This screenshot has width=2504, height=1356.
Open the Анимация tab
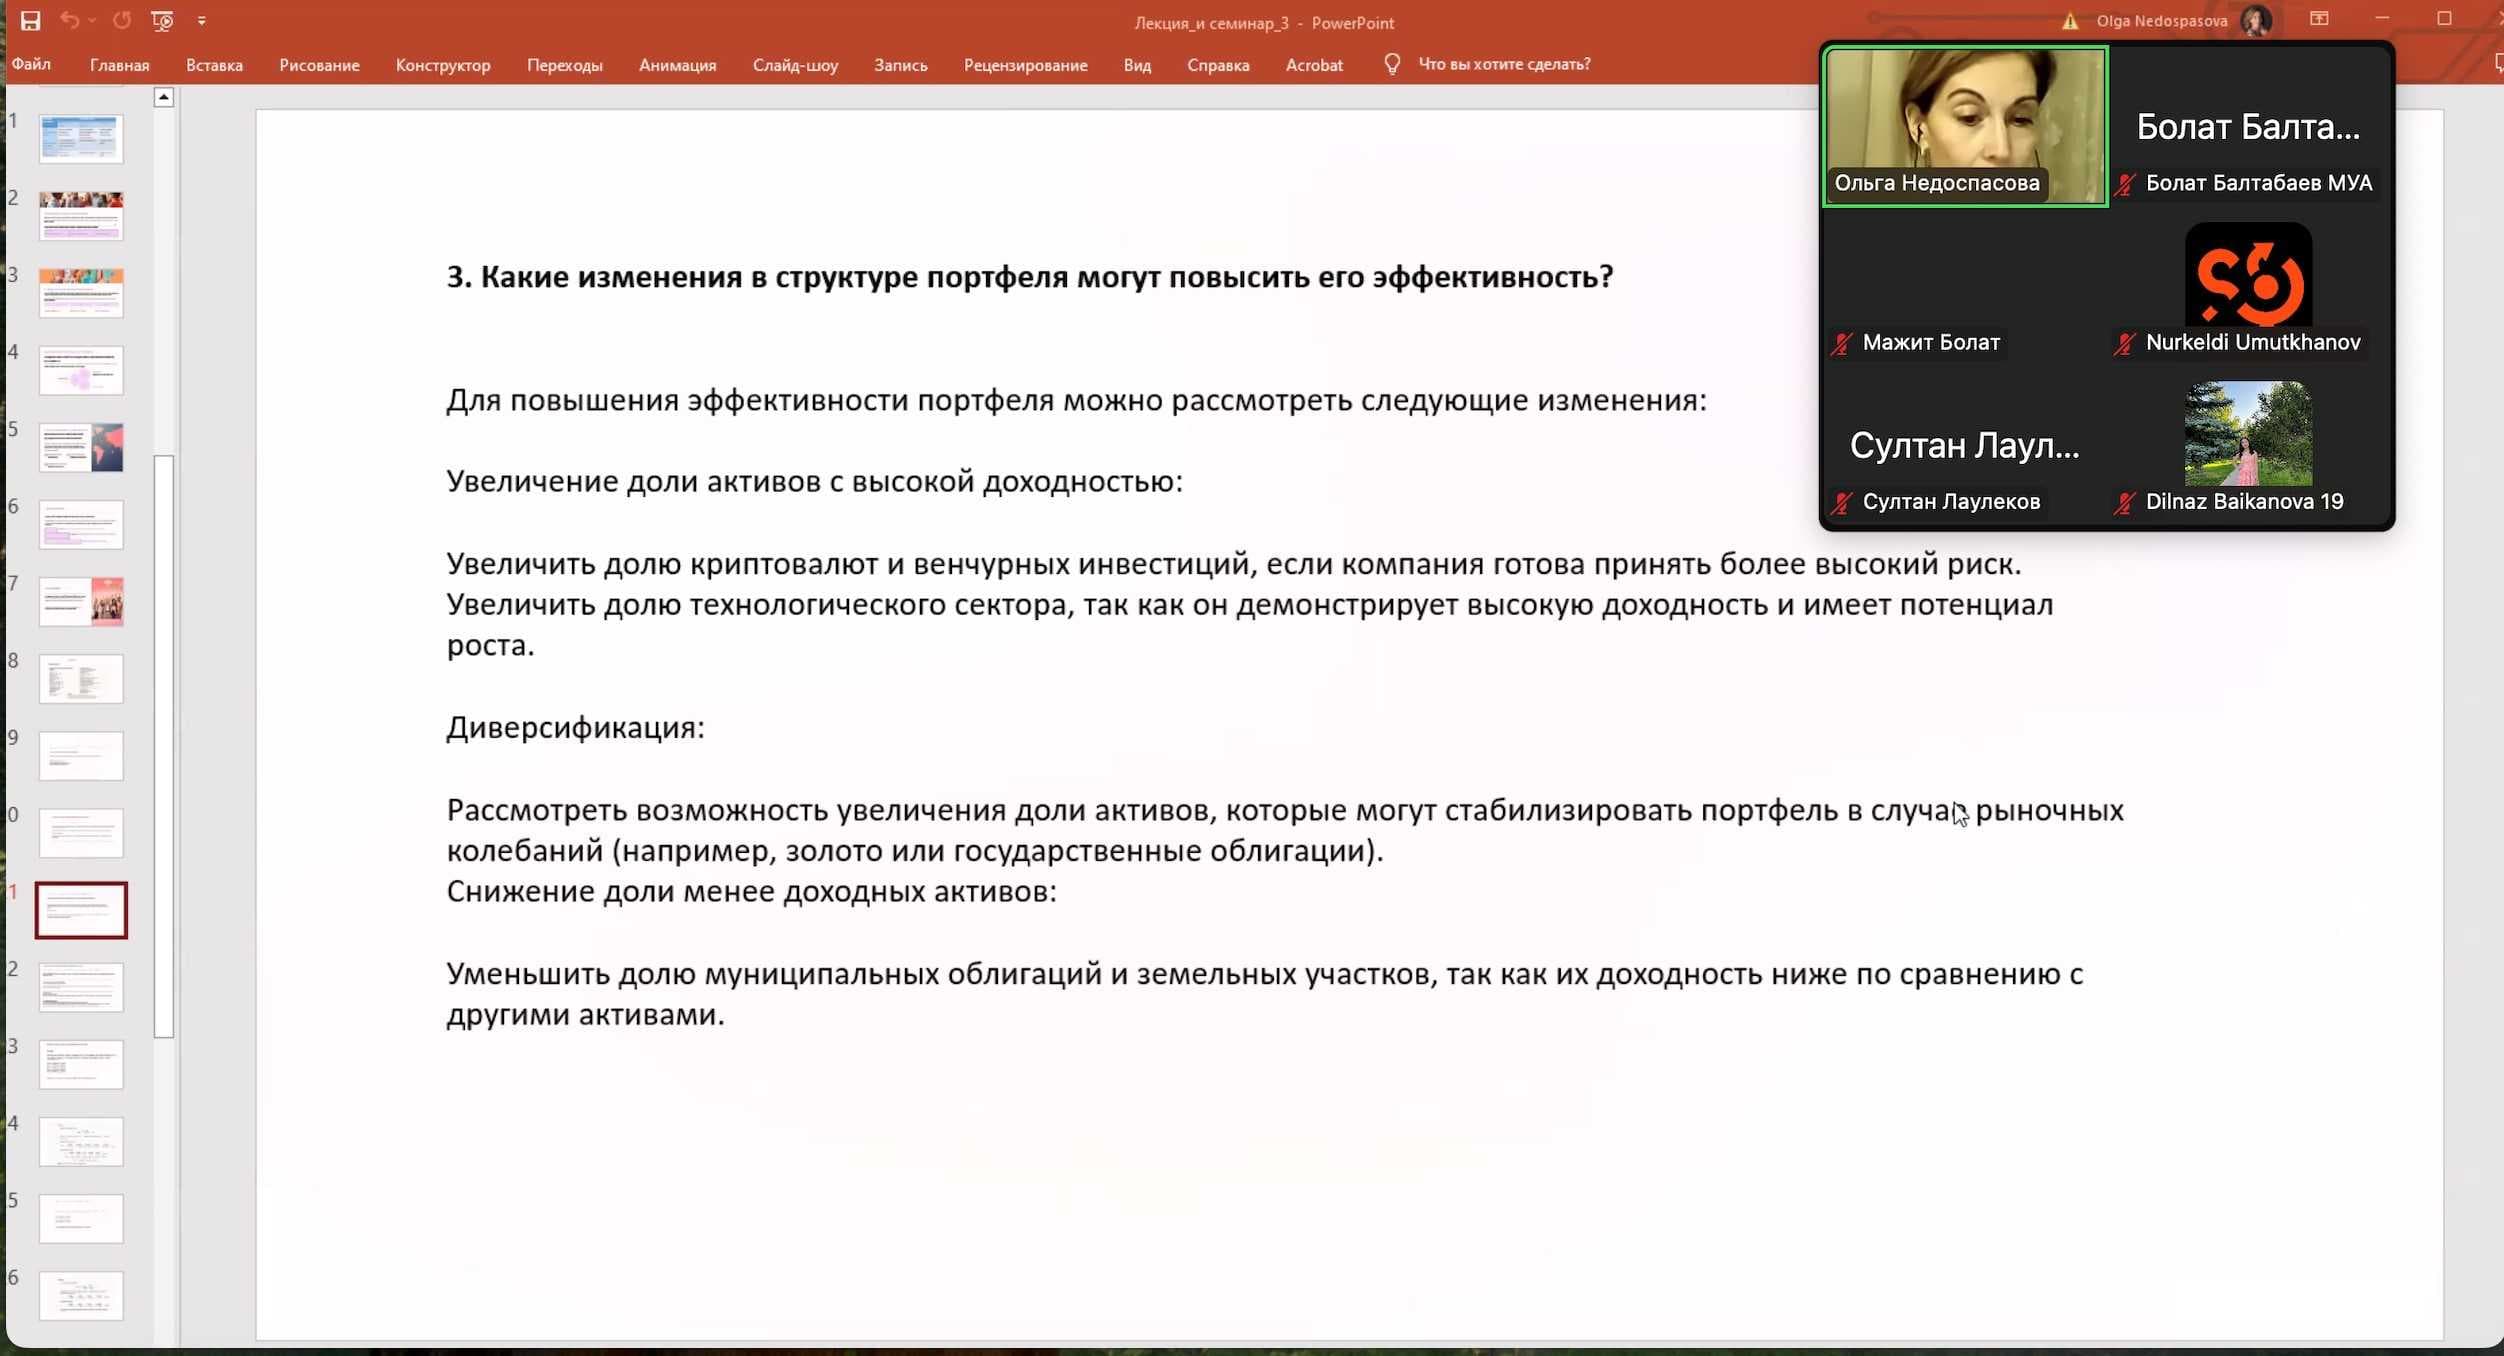[x=678, y=65]
